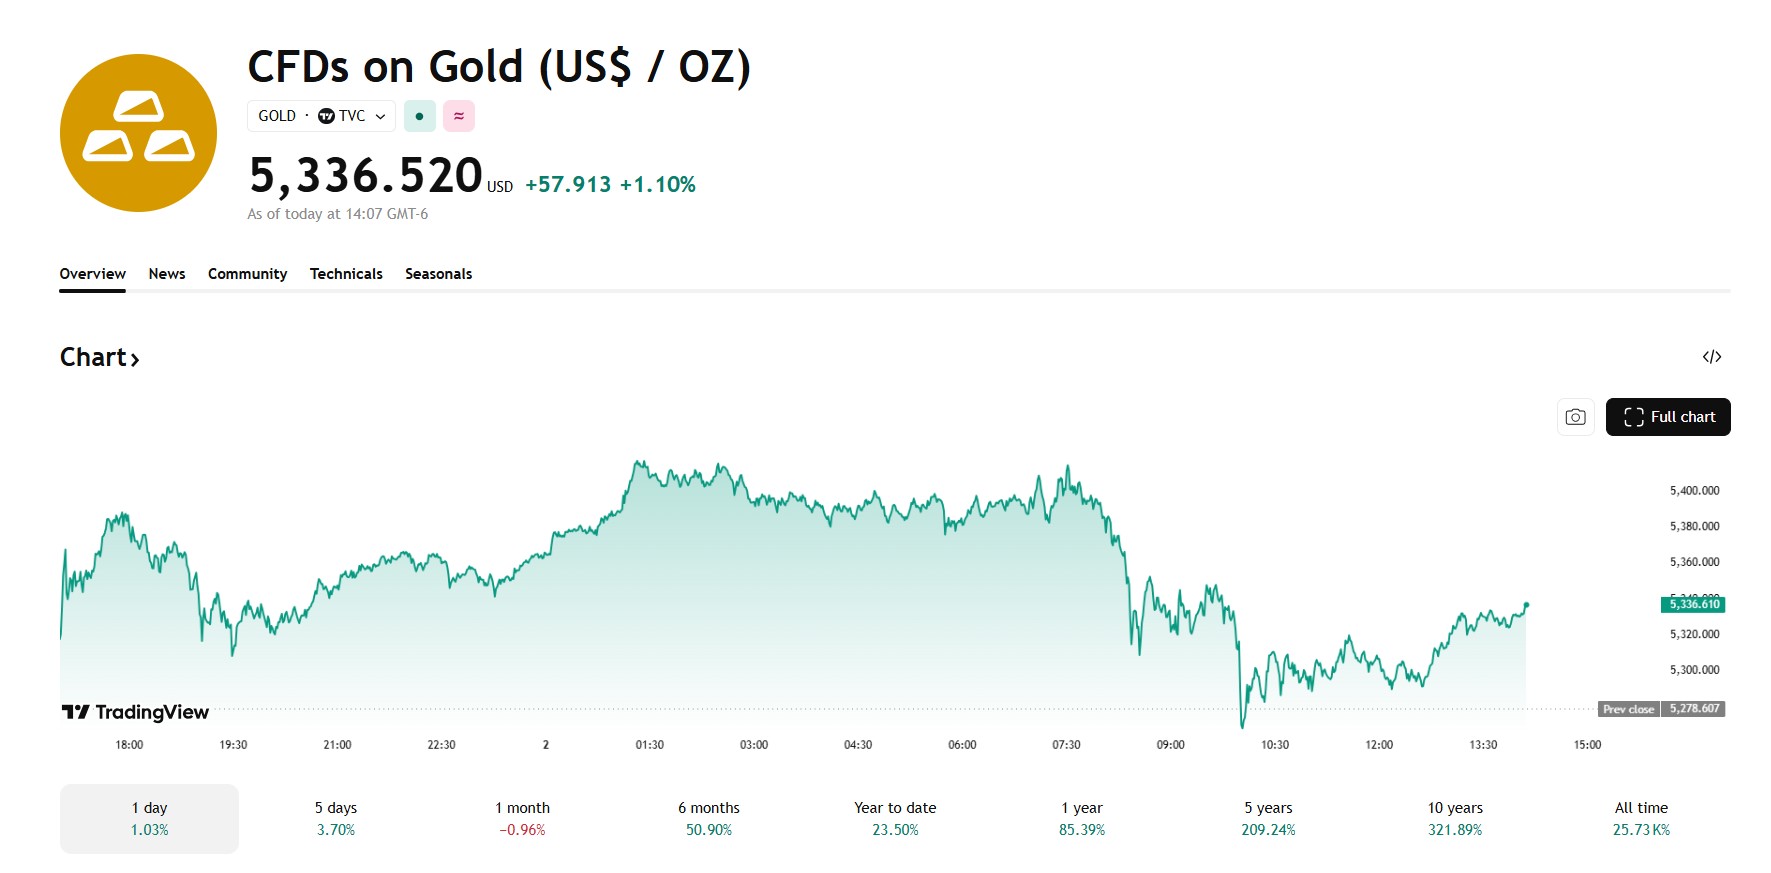Click the current price label 5,336.610
This screenshot has width=1771, height=873.
[x=1694, y=604]
